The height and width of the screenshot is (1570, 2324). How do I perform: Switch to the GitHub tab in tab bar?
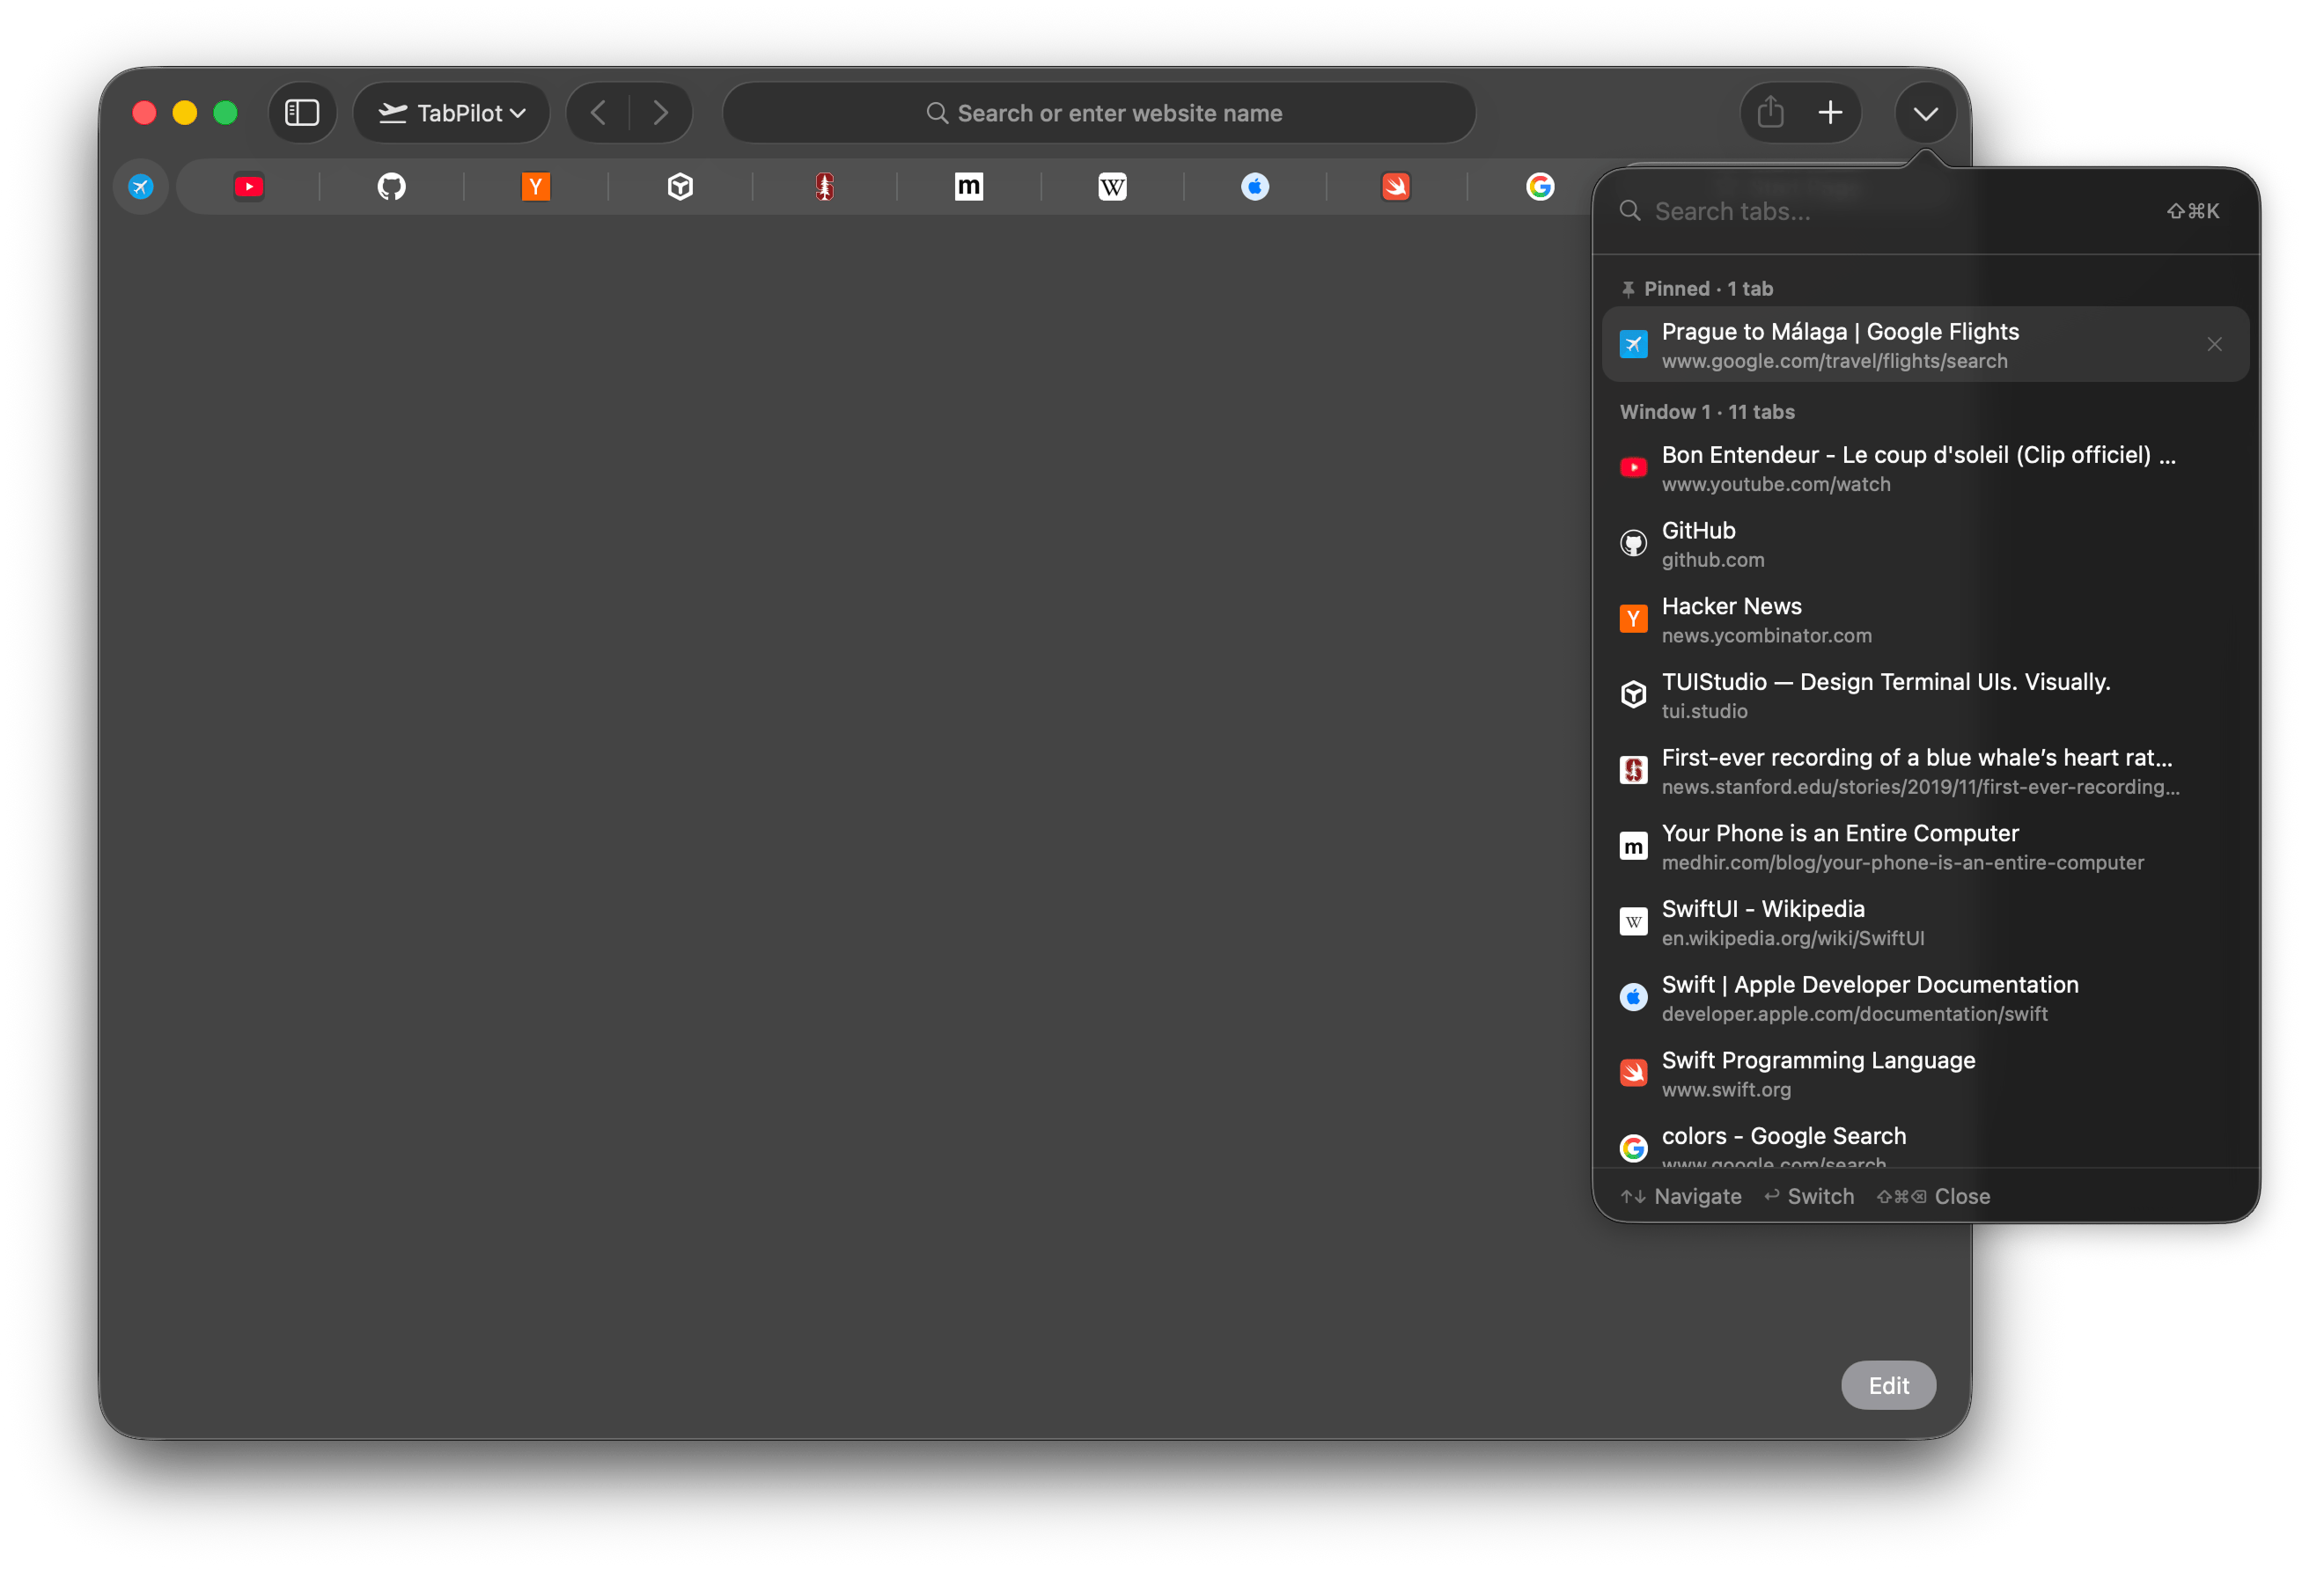pos(392,187)
